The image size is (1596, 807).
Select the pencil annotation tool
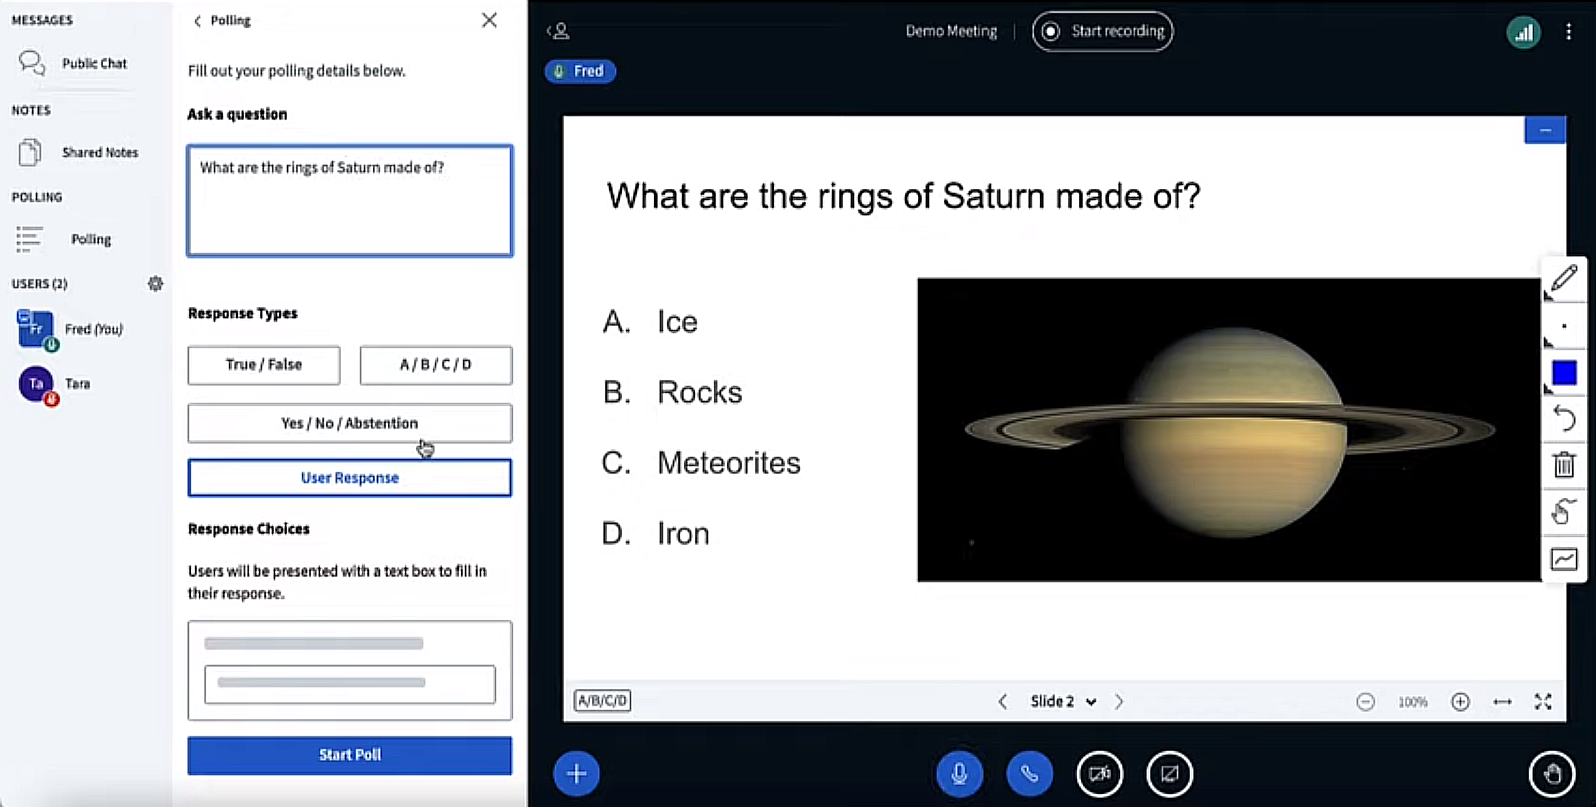[x=1564, y=279]
